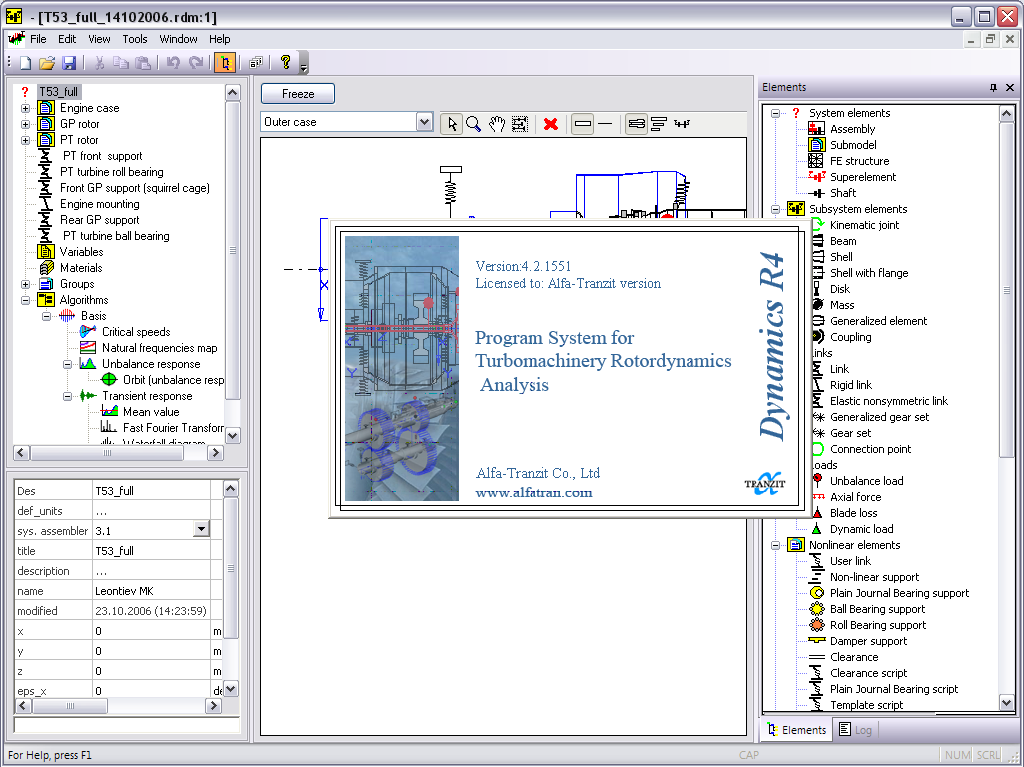
Task: Select Natural frequencies map in the tree
Action: 159,348
